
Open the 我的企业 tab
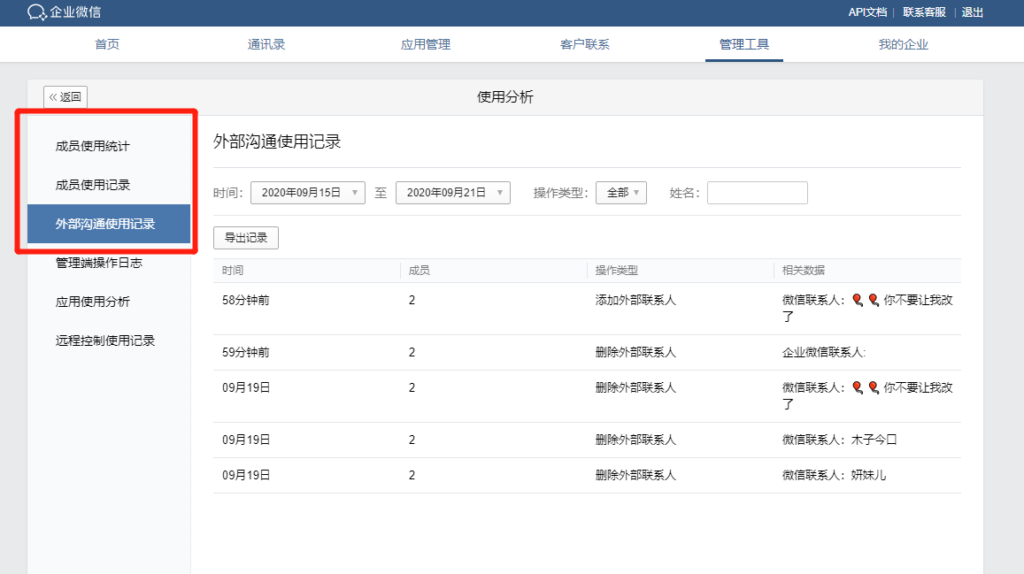(903, 45)
